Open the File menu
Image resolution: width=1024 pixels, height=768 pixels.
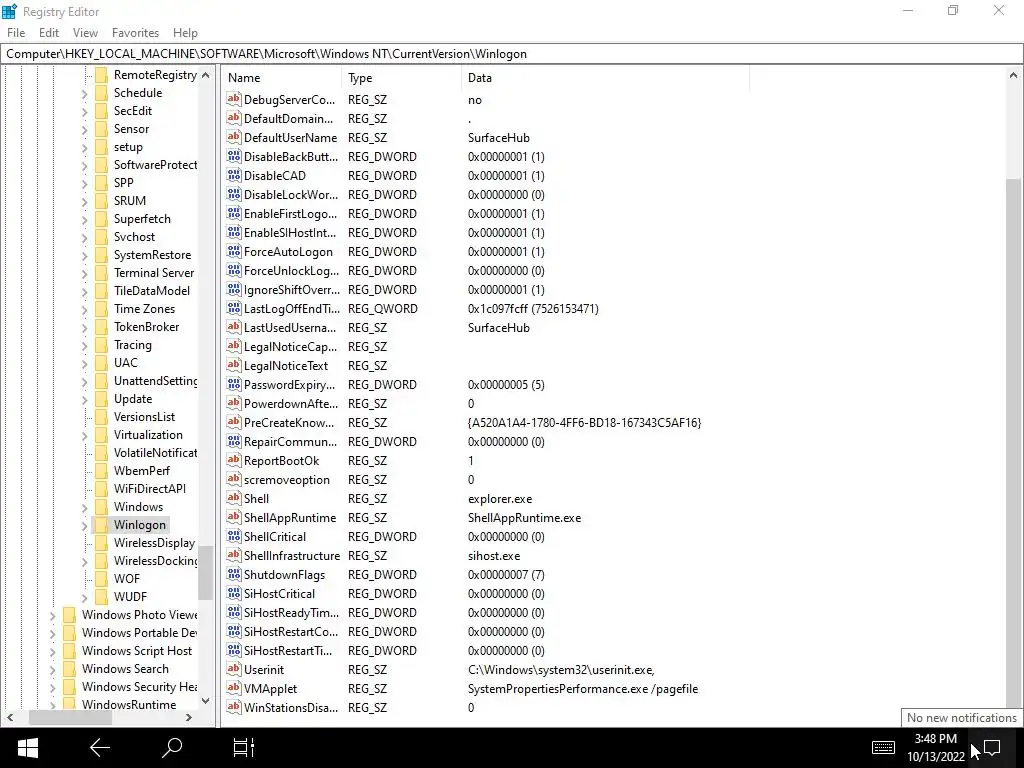tap(16, 33)
